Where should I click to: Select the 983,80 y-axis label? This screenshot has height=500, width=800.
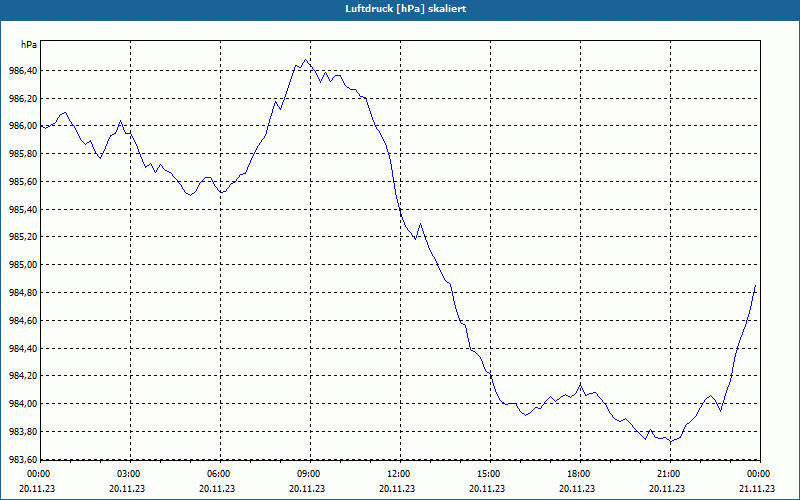pos(23,432)
